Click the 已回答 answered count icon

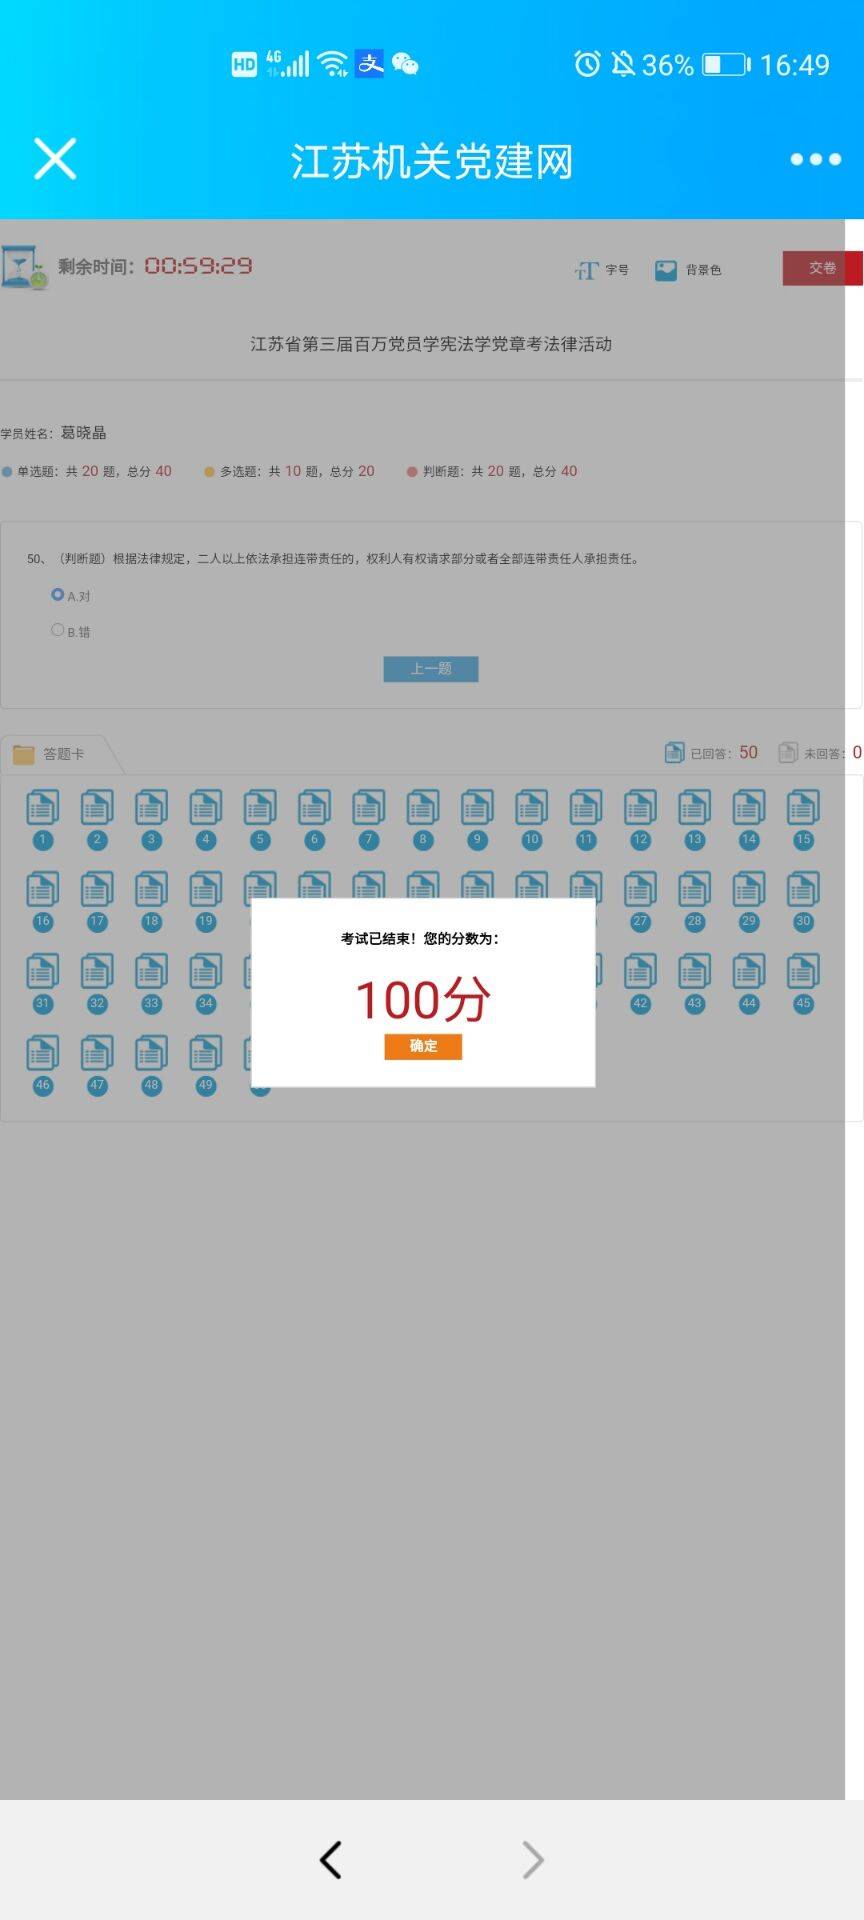point(675,753)
